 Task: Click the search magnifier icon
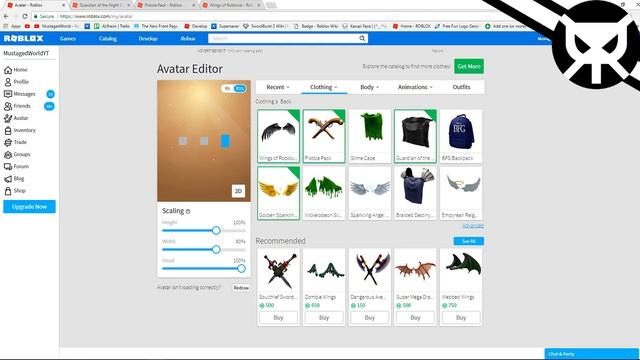point(362,38)
